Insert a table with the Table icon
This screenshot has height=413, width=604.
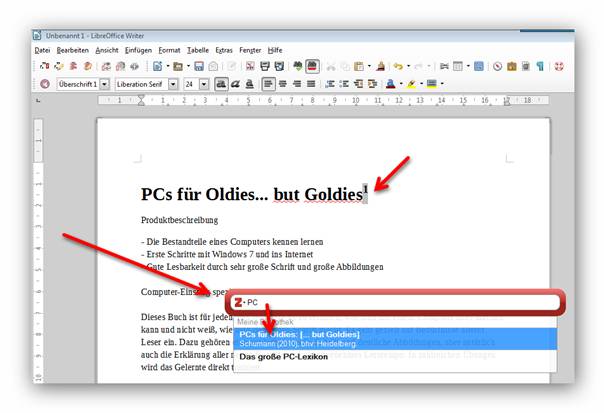point(458,66)
